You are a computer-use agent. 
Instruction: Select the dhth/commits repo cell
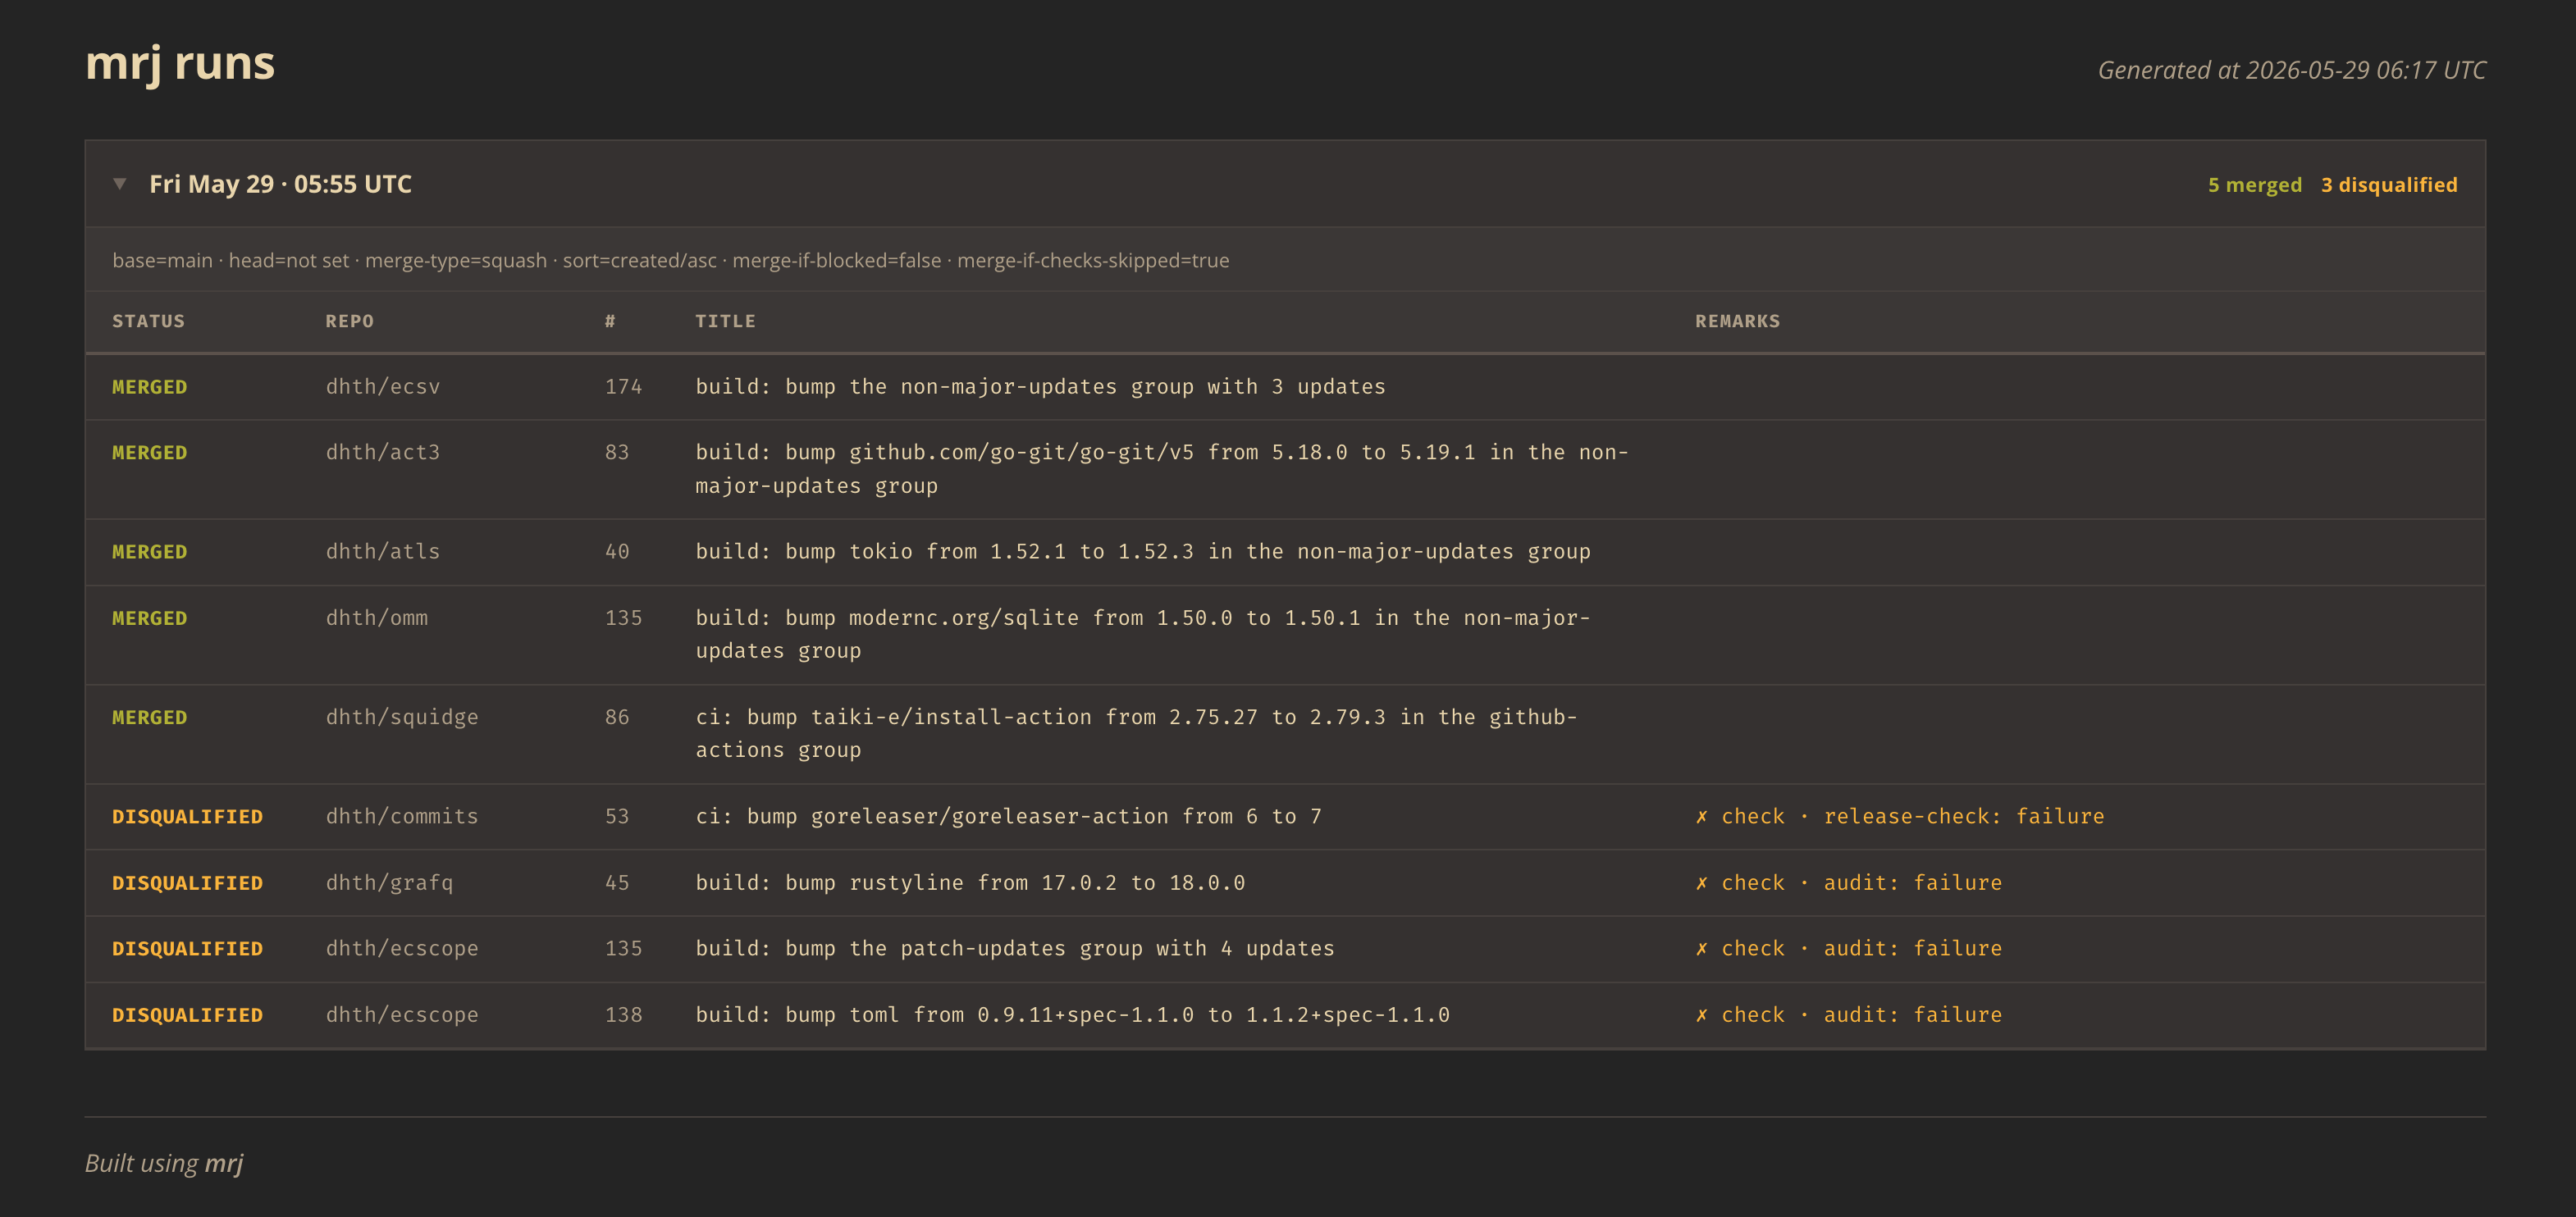402,816
